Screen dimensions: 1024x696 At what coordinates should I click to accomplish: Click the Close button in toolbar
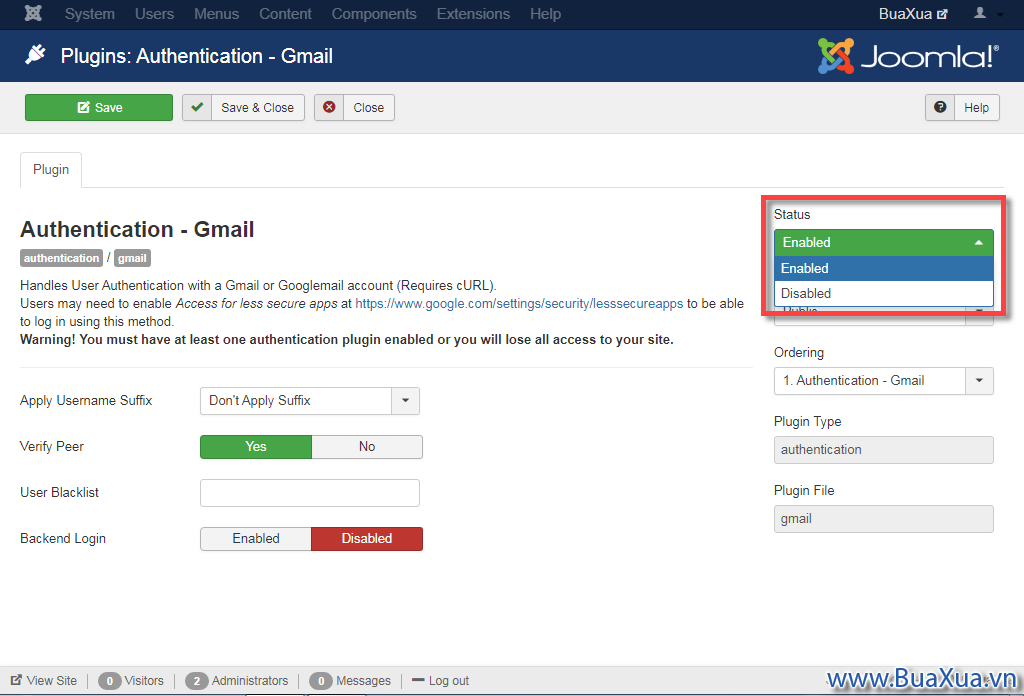[355, 107]
